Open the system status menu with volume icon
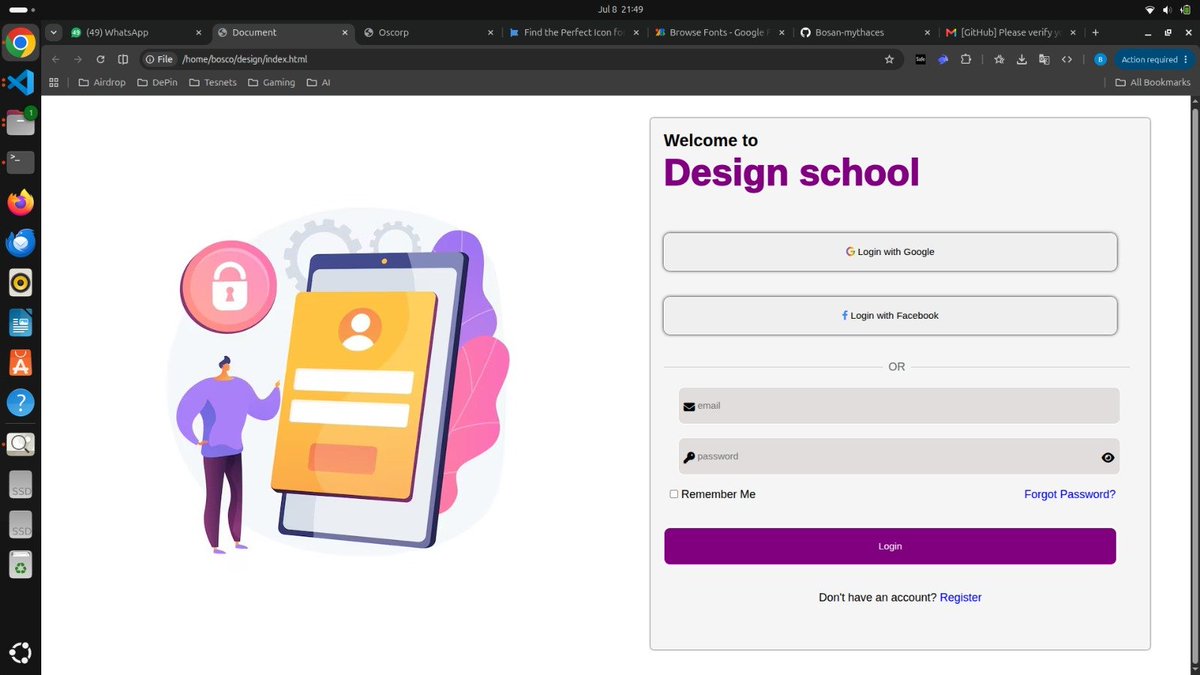 pyautogui.click(x=1166, y=9)
